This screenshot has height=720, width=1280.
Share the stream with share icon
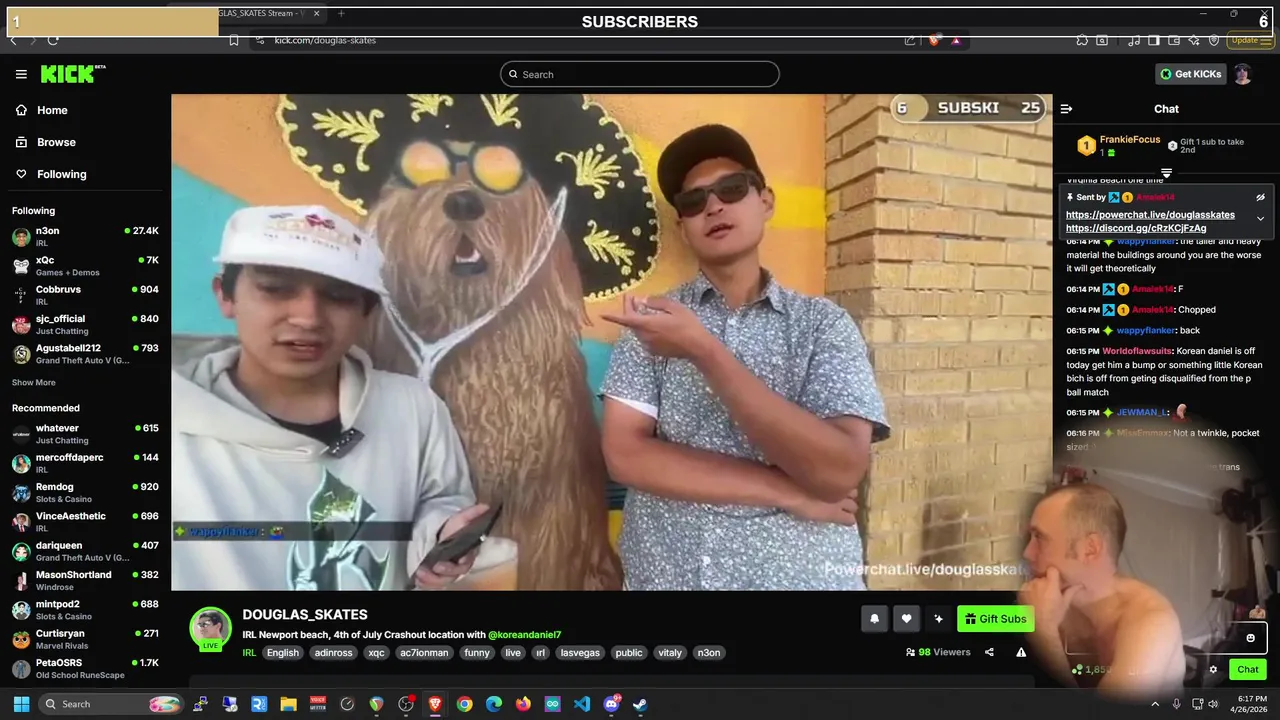[x=989, y=652]
